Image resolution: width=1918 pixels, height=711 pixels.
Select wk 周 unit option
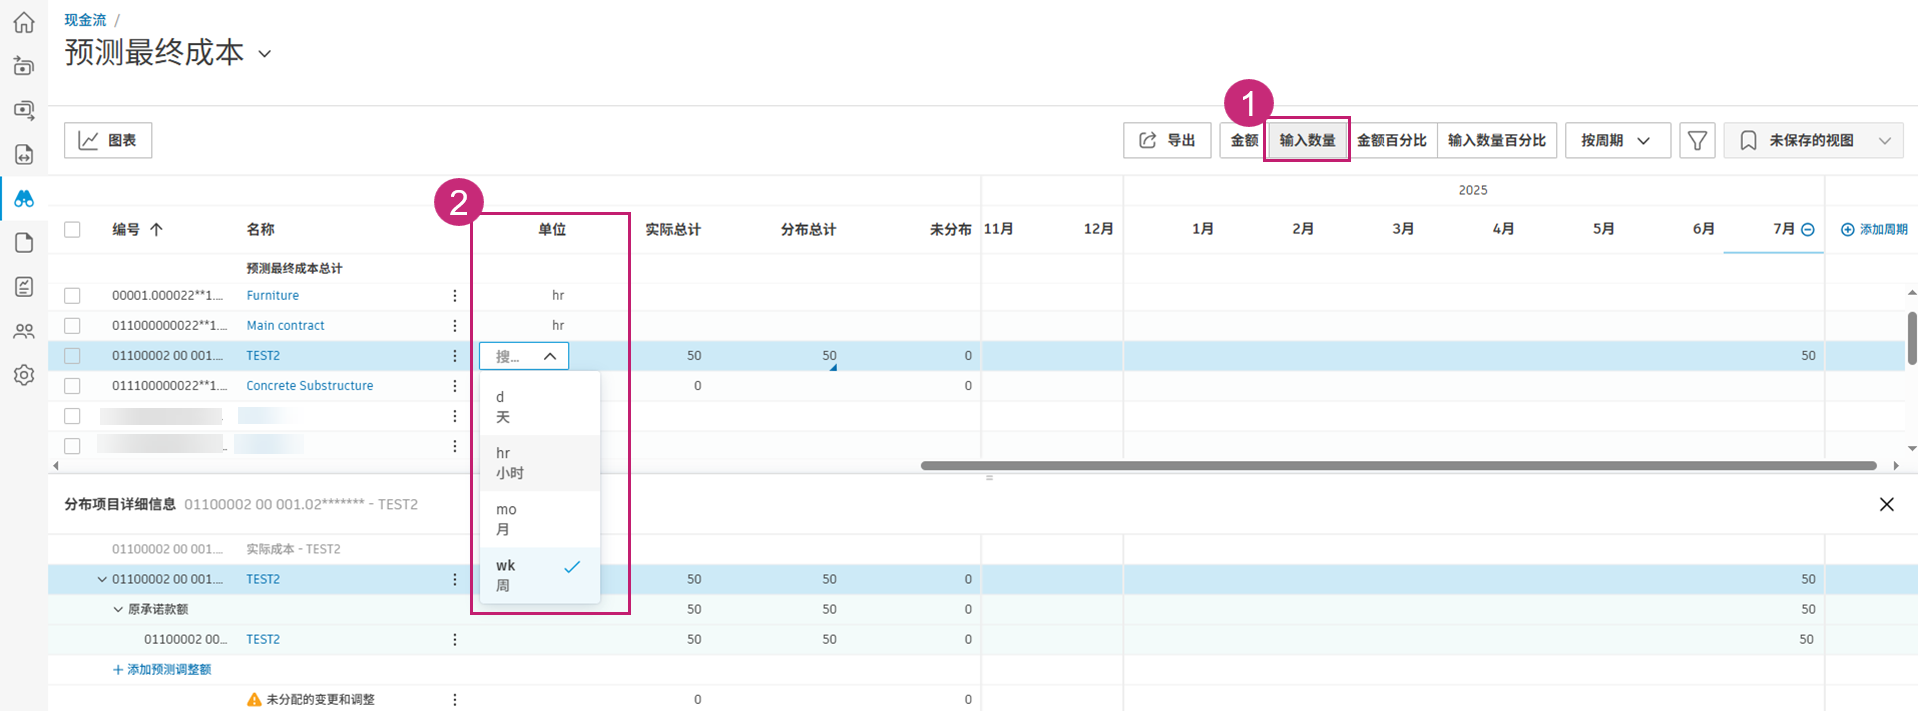[540, 575]
